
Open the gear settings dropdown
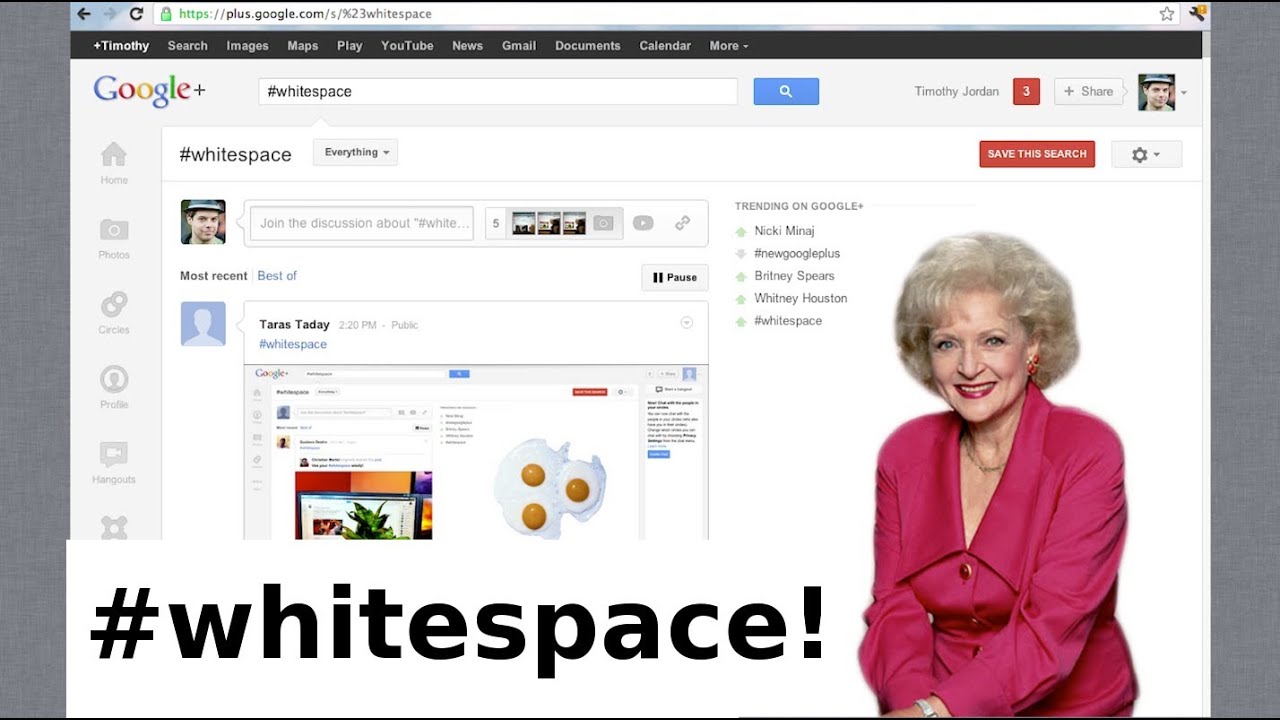coord(1146,154)
